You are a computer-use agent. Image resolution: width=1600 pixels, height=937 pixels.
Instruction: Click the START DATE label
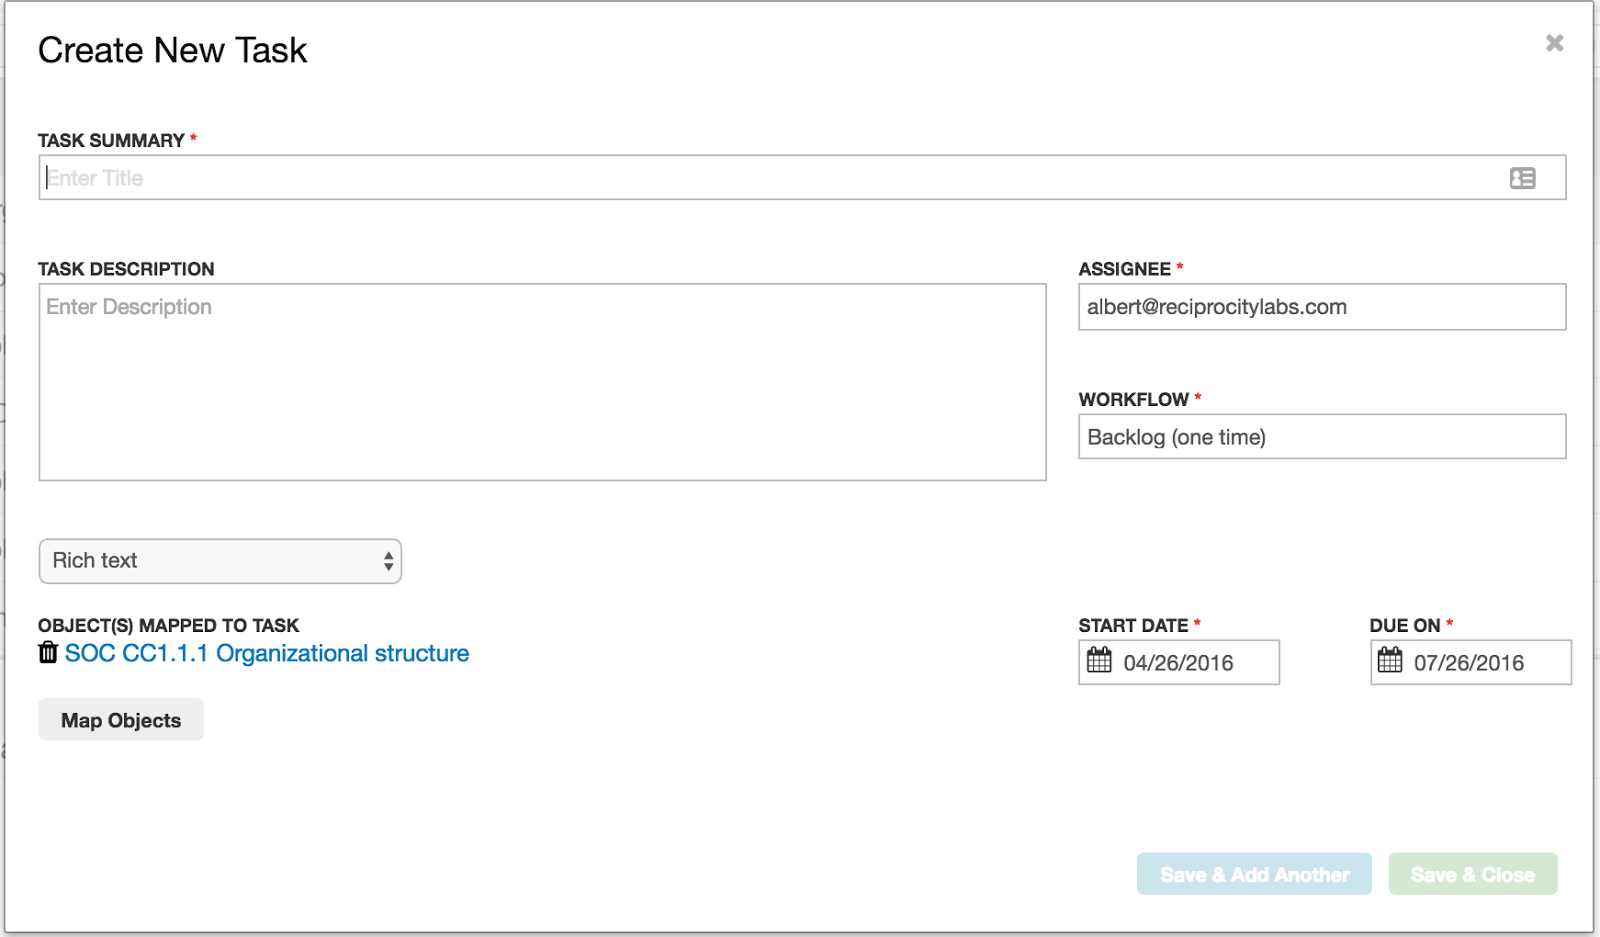(1133, 626)
